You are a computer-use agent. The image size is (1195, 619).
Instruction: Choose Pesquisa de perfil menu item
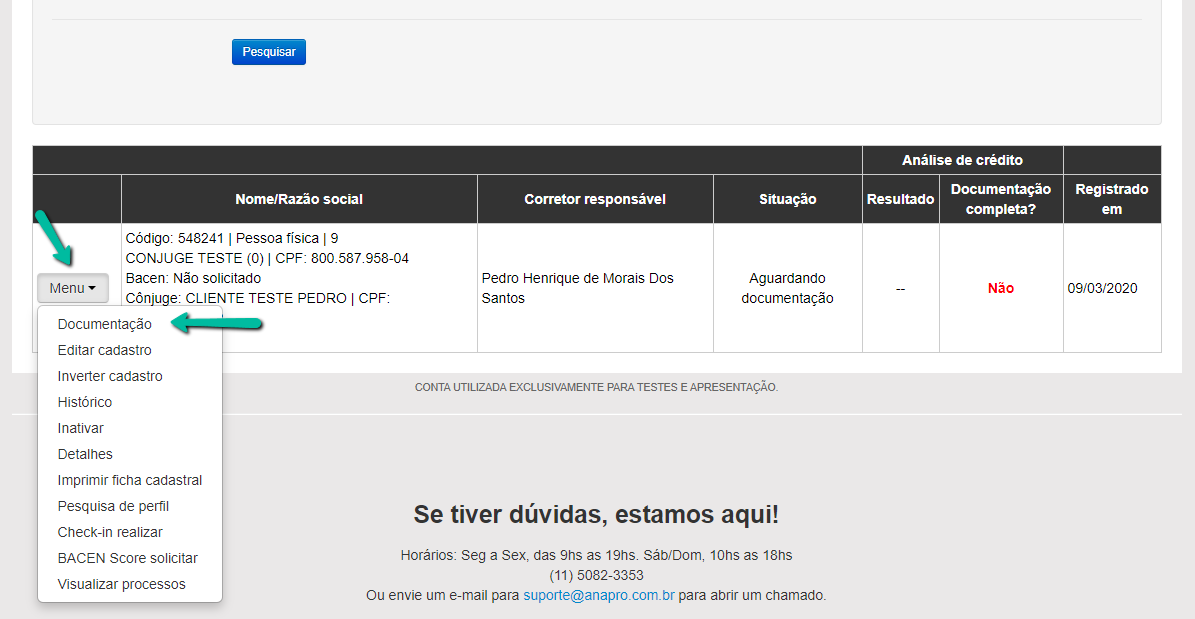pos(113,506)
